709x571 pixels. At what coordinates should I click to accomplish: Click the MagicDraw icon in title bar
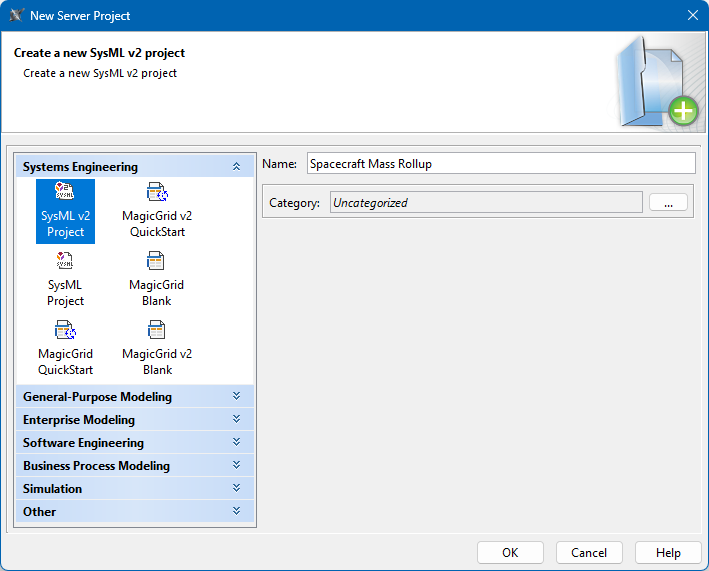pos(16,15)
